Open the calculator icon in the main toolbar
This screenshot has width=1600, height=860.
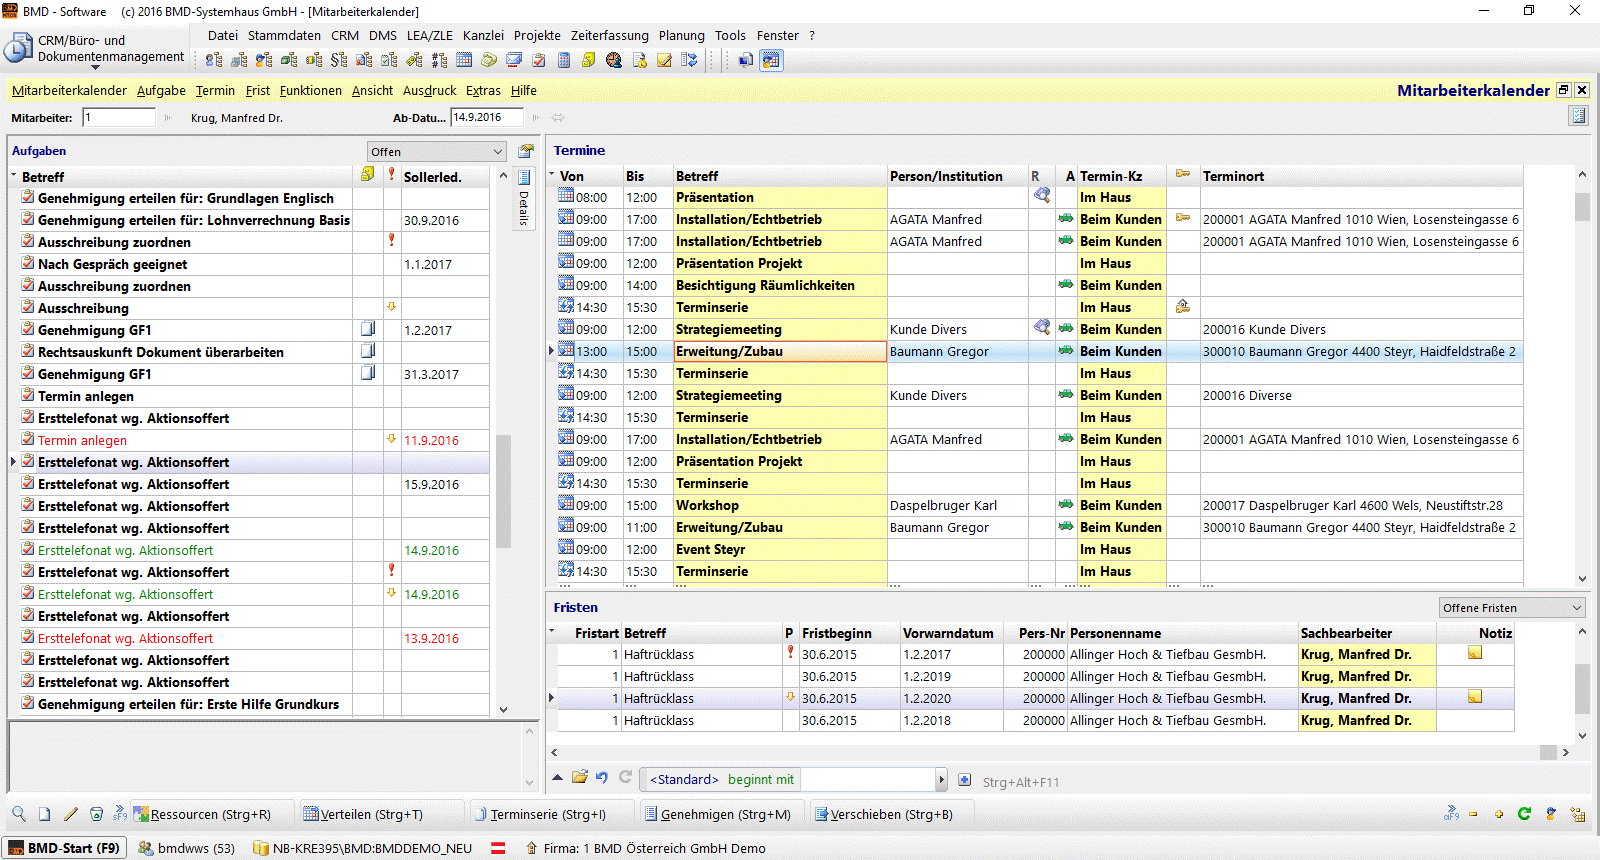[x=564, y=60]
